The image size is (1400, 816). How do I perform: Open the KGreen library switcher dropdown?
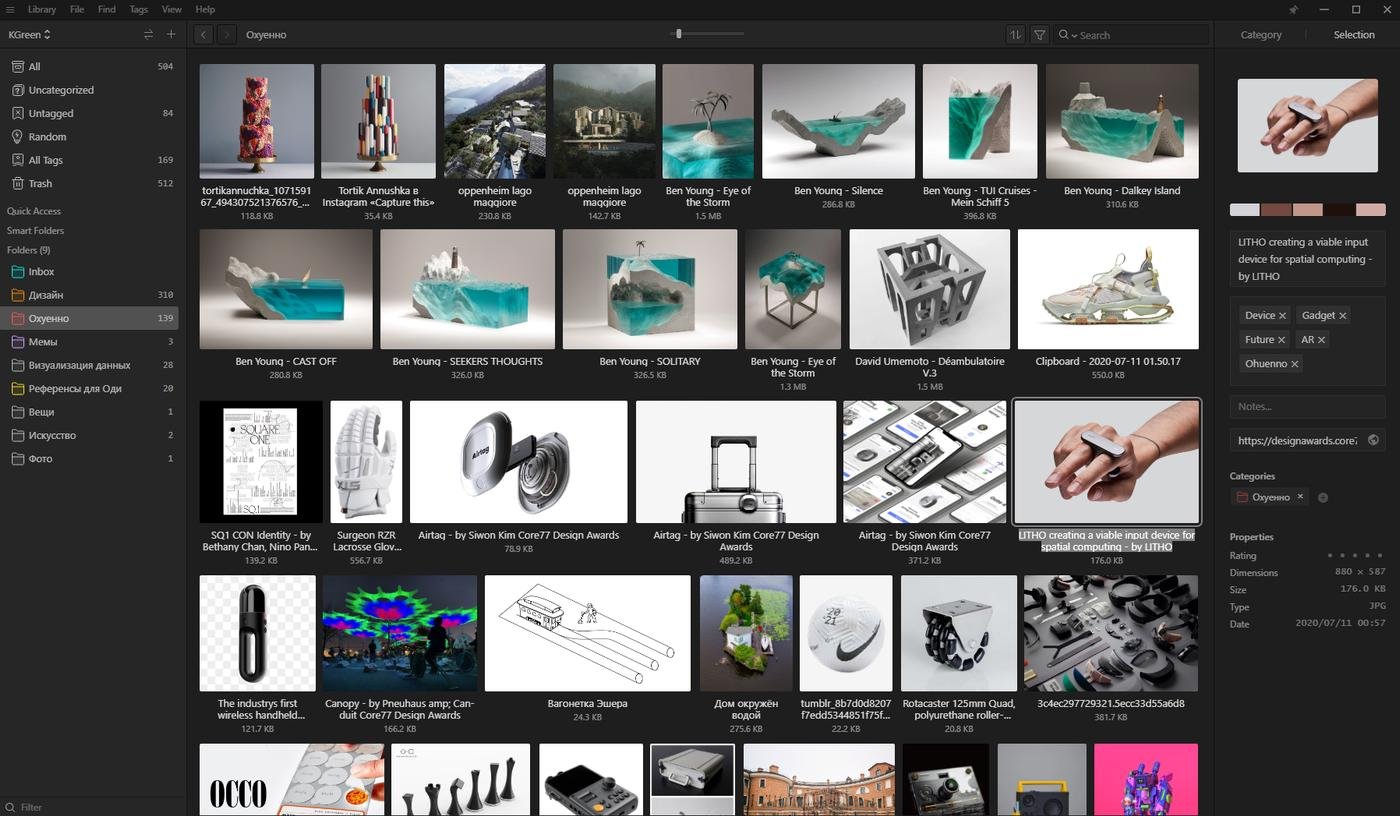click(x=30, y=34)
